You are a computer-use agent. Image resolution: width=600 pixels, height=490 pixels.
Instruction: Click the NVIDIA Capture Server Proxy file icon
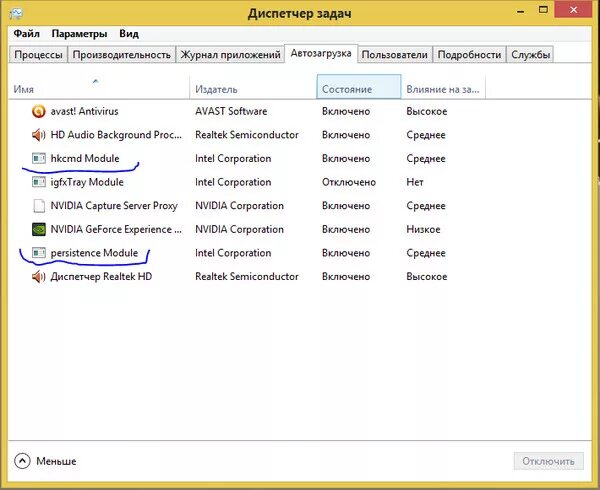coord(39,206)
